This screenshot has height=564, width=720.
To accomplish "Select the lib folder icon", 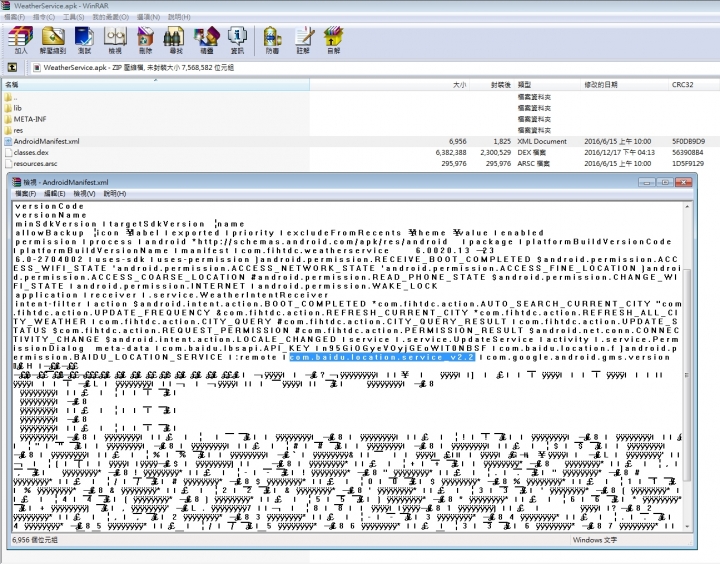I will [8, 108].
